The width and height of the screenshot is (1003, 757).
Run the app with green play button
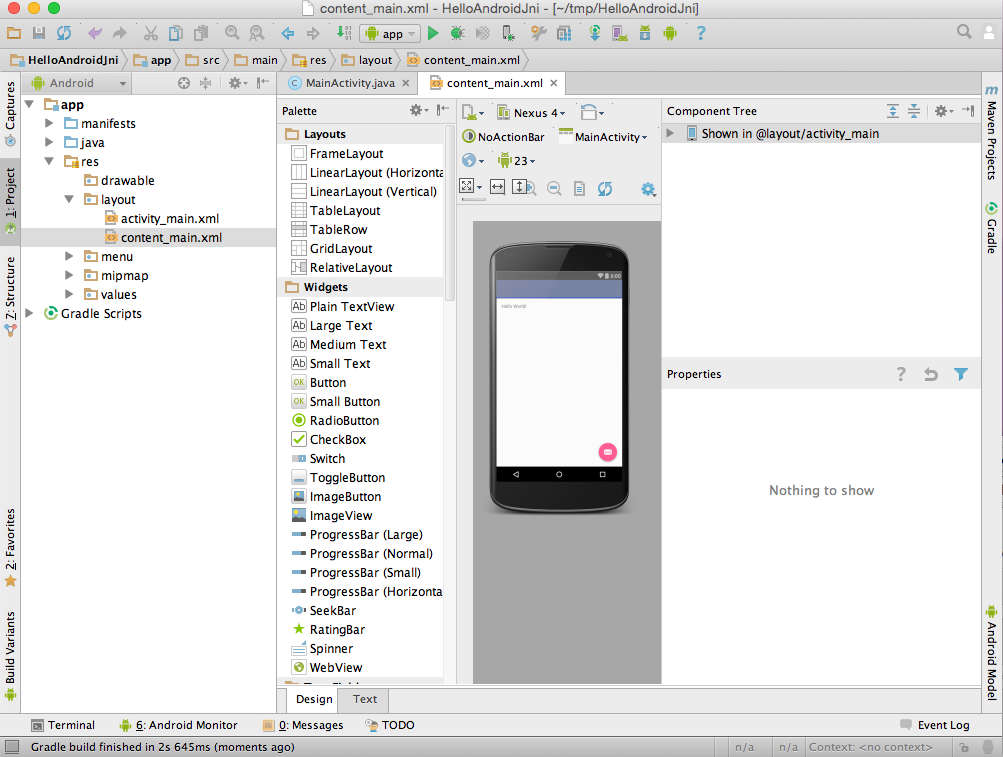coord(433,33)
